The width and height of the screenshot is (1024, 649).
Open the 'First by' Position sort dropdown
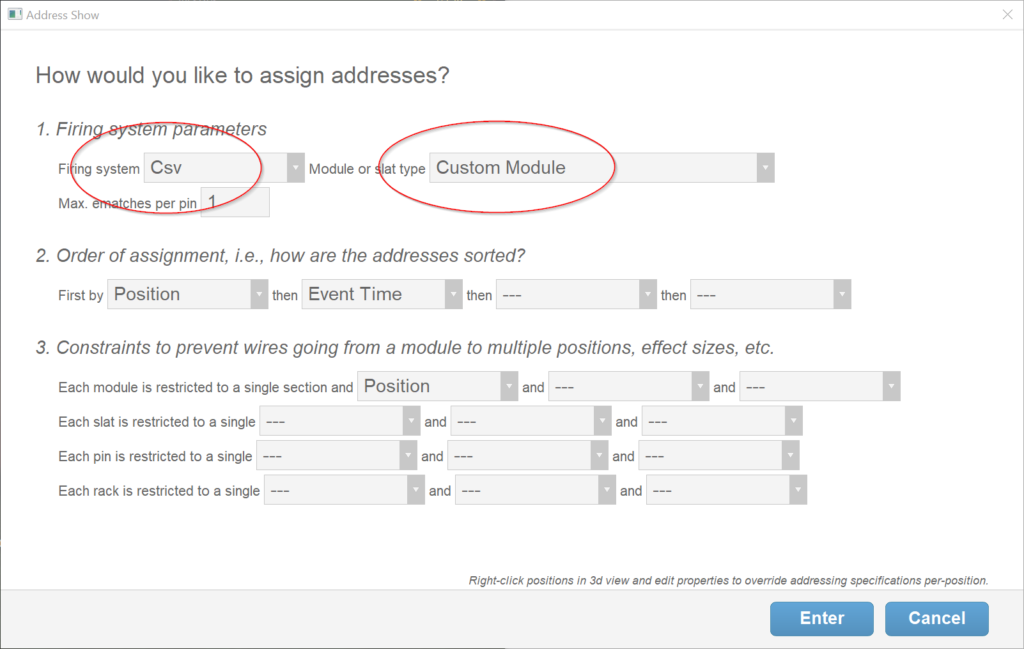click(x=187, y=294)
